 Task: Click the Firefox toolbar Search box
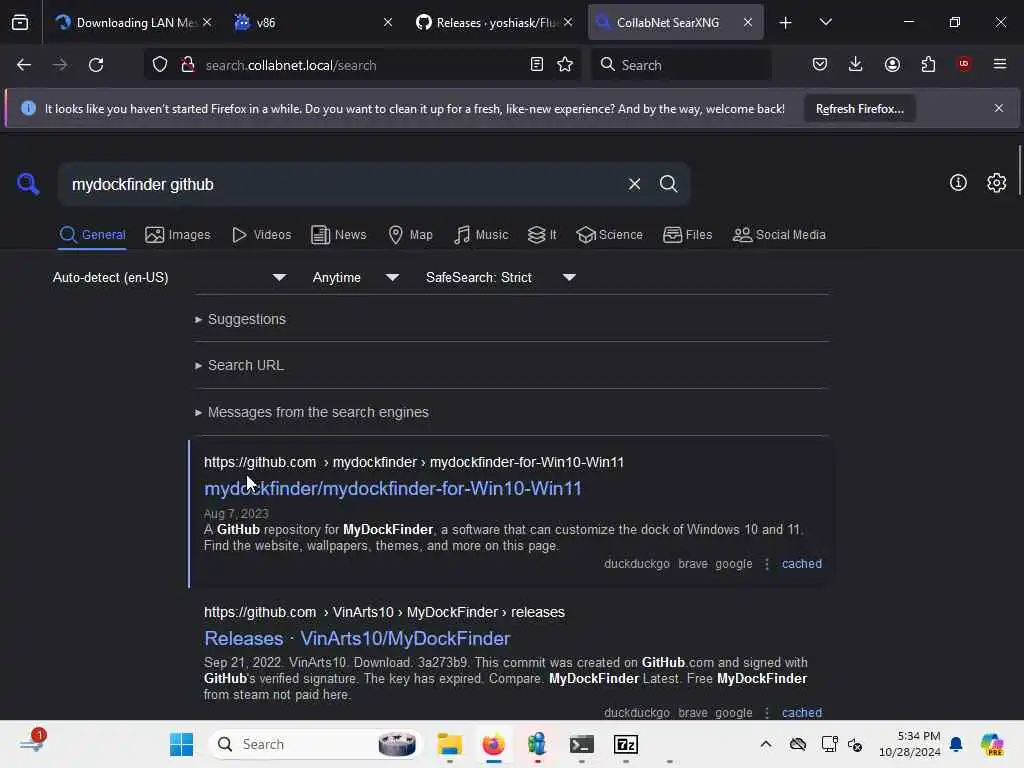681,65
